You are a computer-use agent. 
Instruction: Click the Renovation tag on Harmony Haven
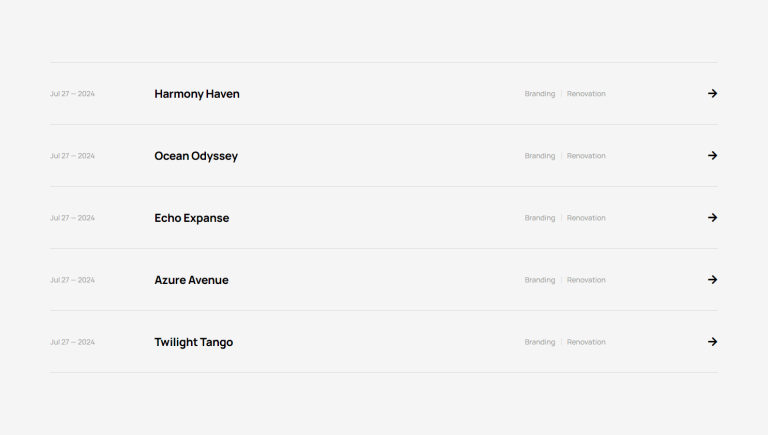586,94
